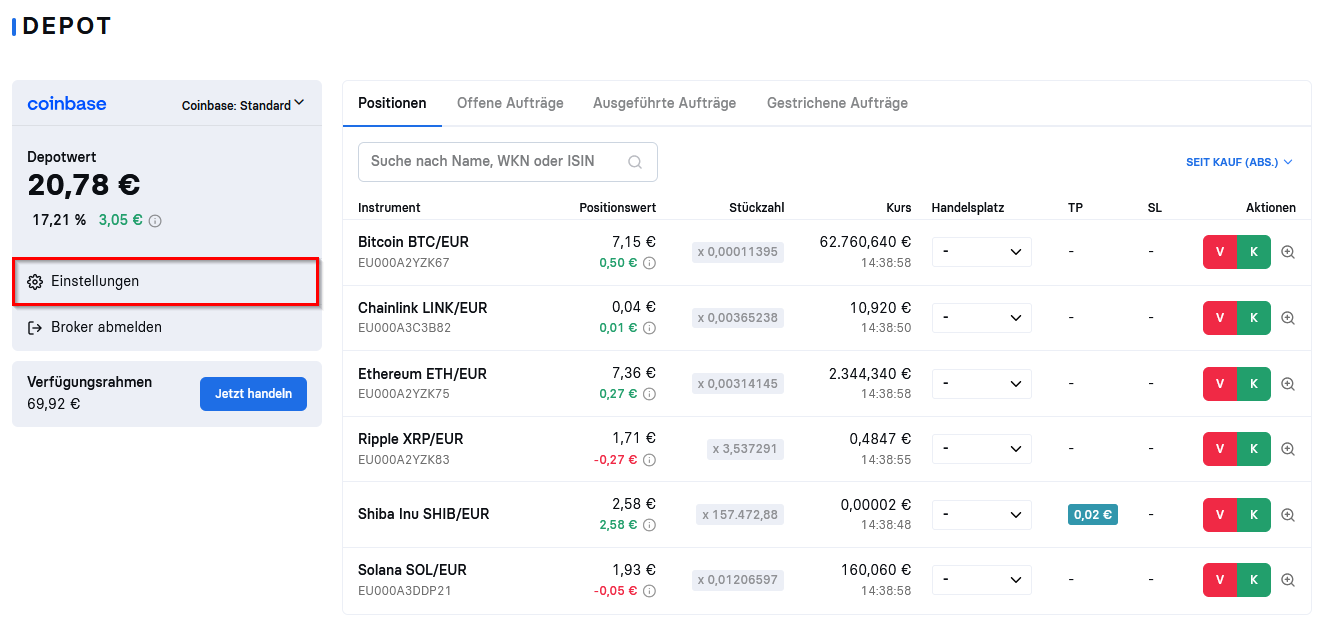Click zoom details icon for Chainlink row

[1288, 318]
